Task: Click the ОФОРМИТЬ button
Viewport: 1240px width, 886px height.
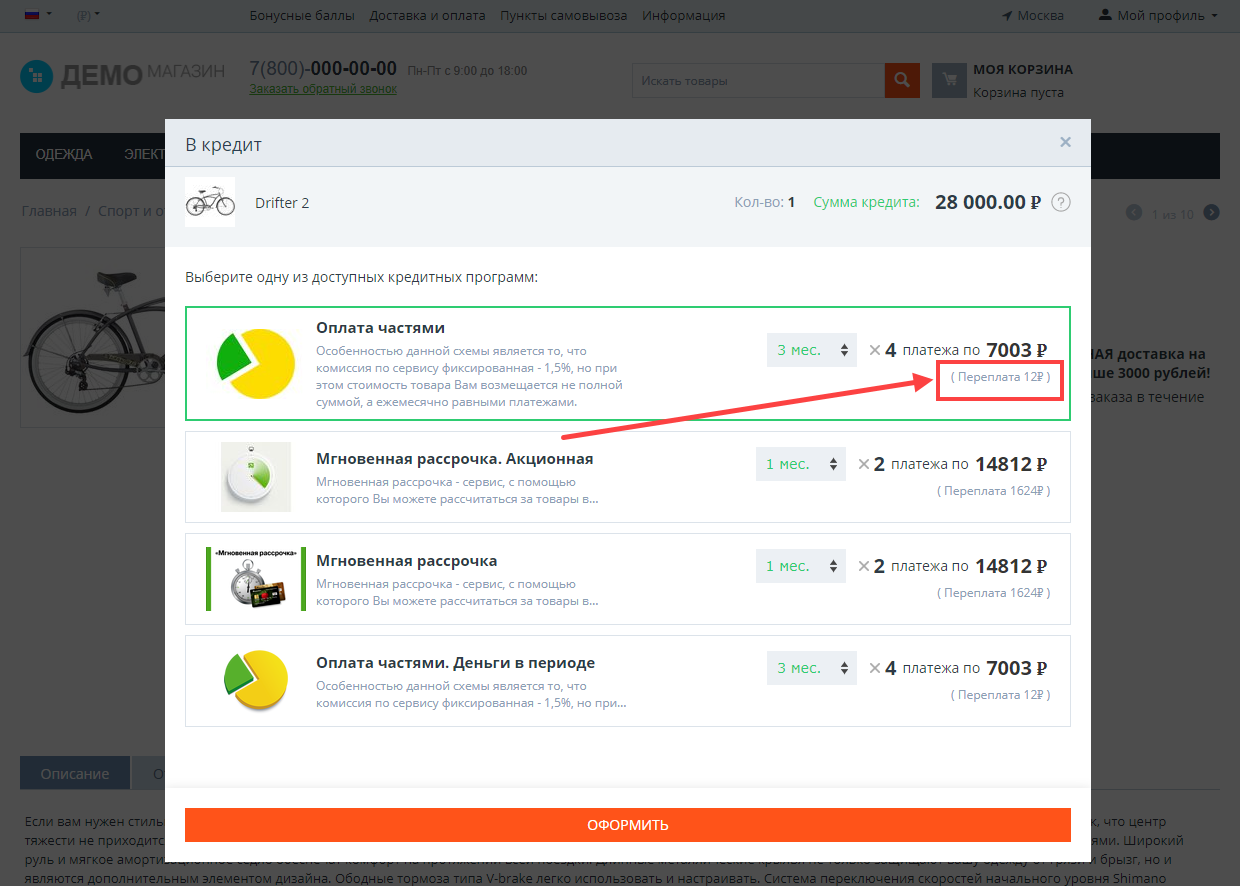Action: [628, 825]
